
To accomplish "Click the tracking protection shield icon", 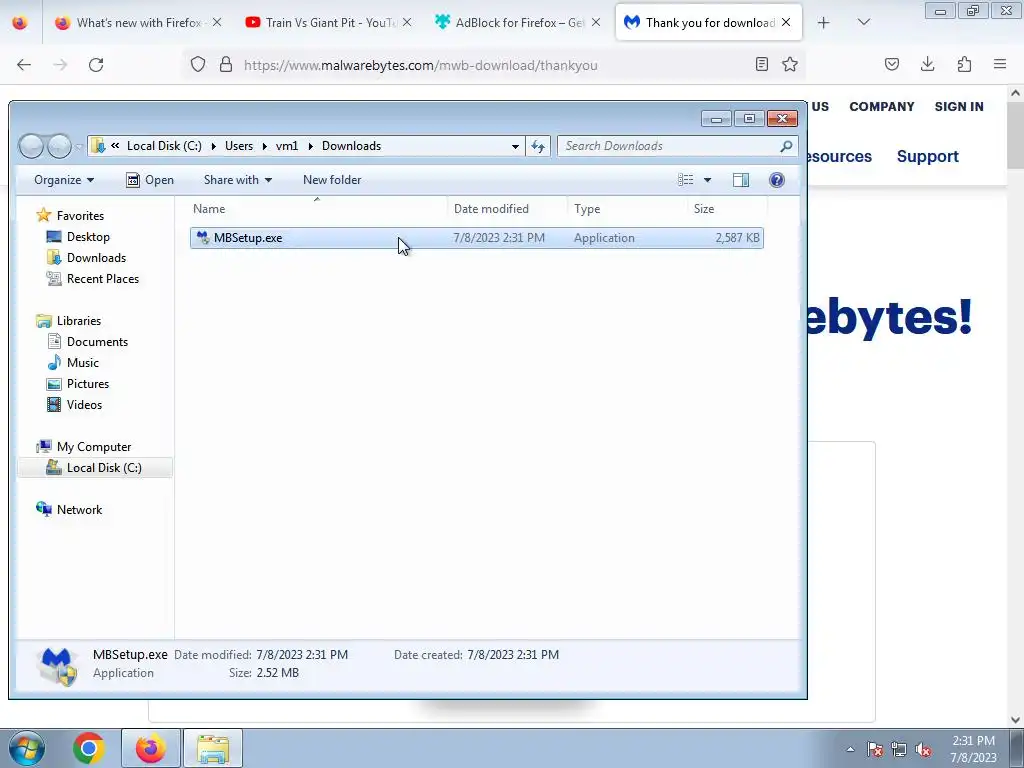I will click(198, 65).
